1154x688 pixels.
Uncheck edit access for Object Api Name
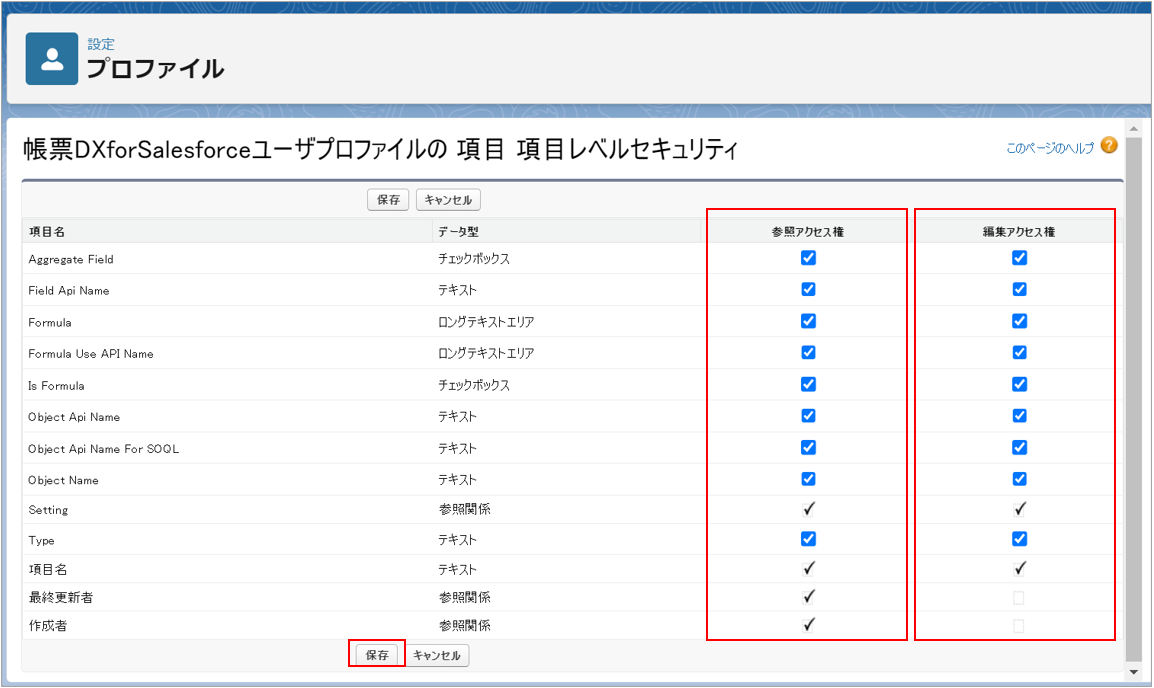pyautogui.click(x=1019, y=416)
